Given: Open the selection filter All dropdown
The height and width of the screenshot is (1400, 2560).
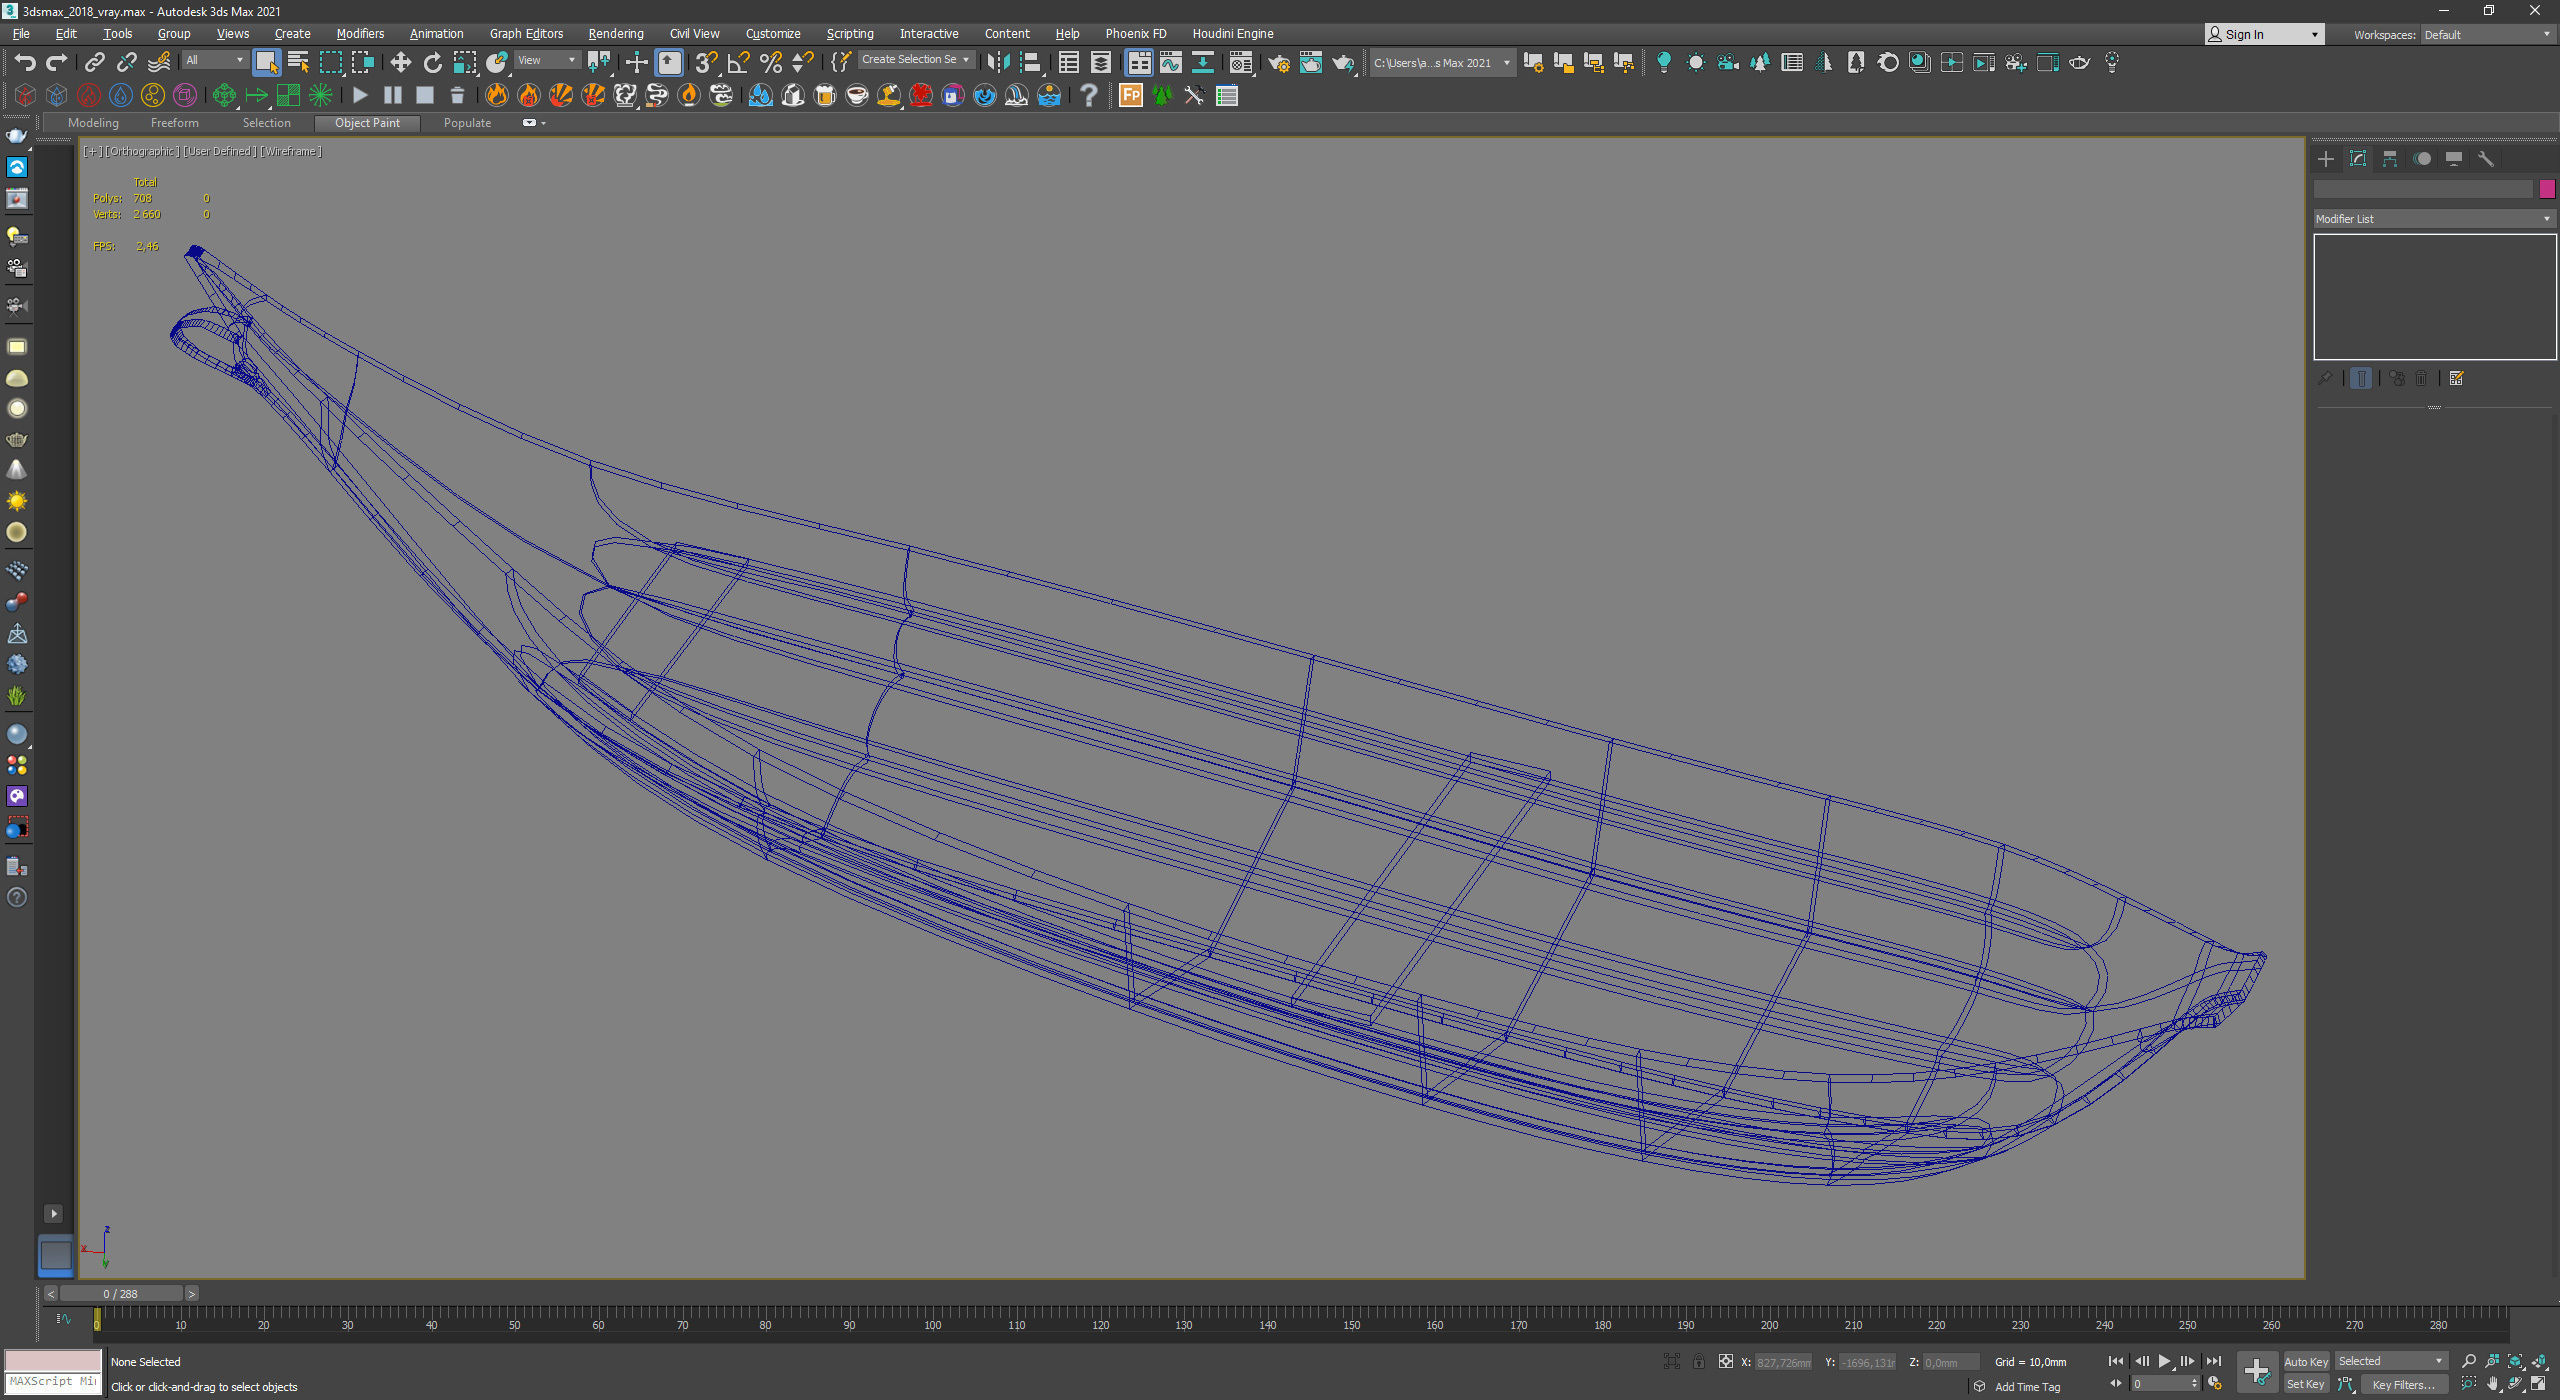Looking at the screenshot, I should pyautogui.click(x=214, y=61).
